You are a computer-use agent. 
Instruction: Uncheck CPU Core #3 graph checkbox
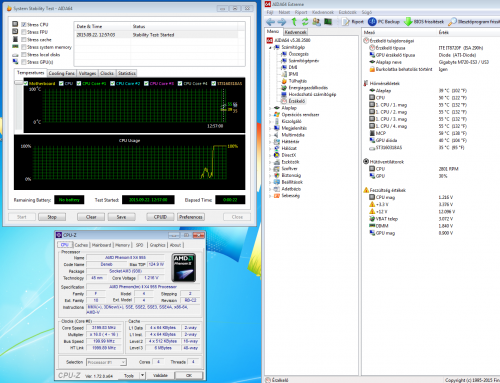click(x=146, y=83)
